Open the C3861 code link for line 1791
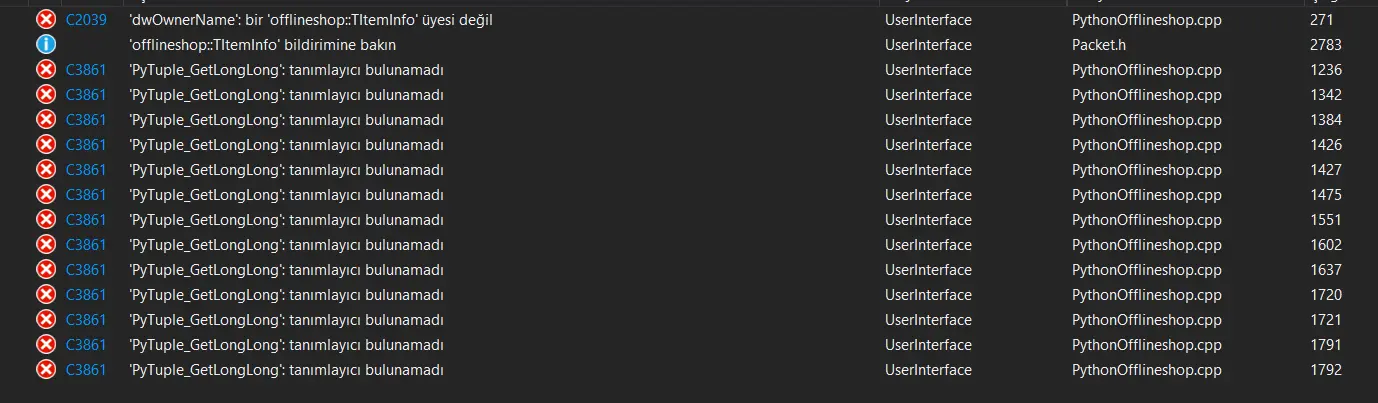Image resolution: width=1378 pixels, height=403 pixels. point(86,345)
